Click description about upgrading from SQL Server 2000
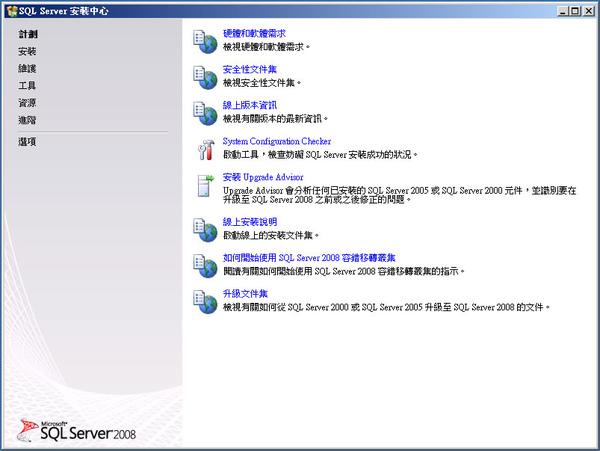The width and height of the screenshot is (600, 451). click(x=386, y=307)
